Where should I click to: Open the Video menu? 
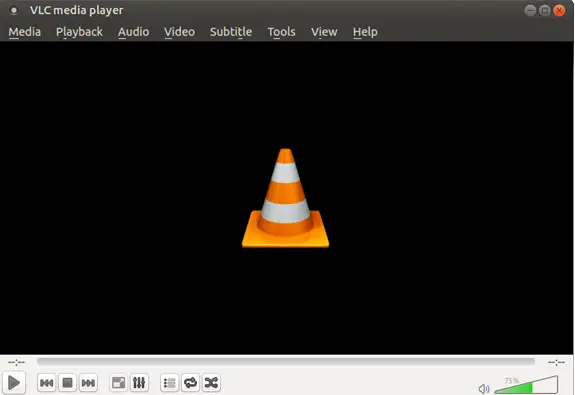coord(179,32)
